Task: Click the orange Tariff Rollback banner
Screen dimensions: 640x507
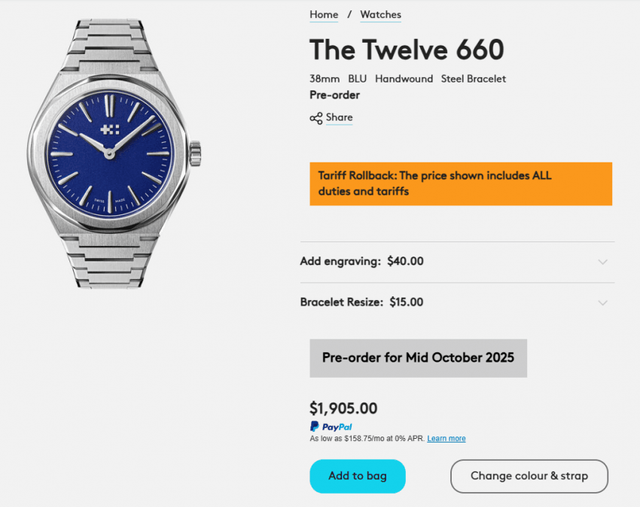Action: tap(460, 184)
